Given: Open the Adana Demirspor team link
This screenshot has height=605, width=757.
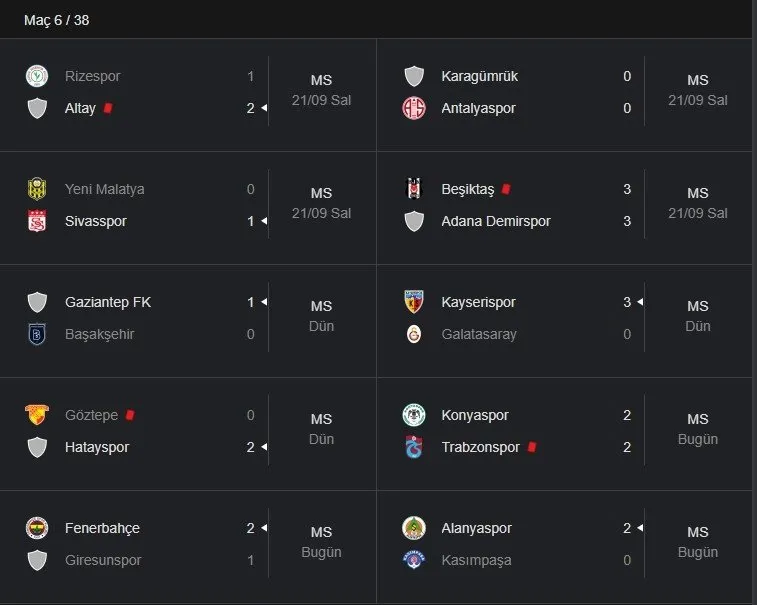Looking at the screenshot, I should 496,221.
